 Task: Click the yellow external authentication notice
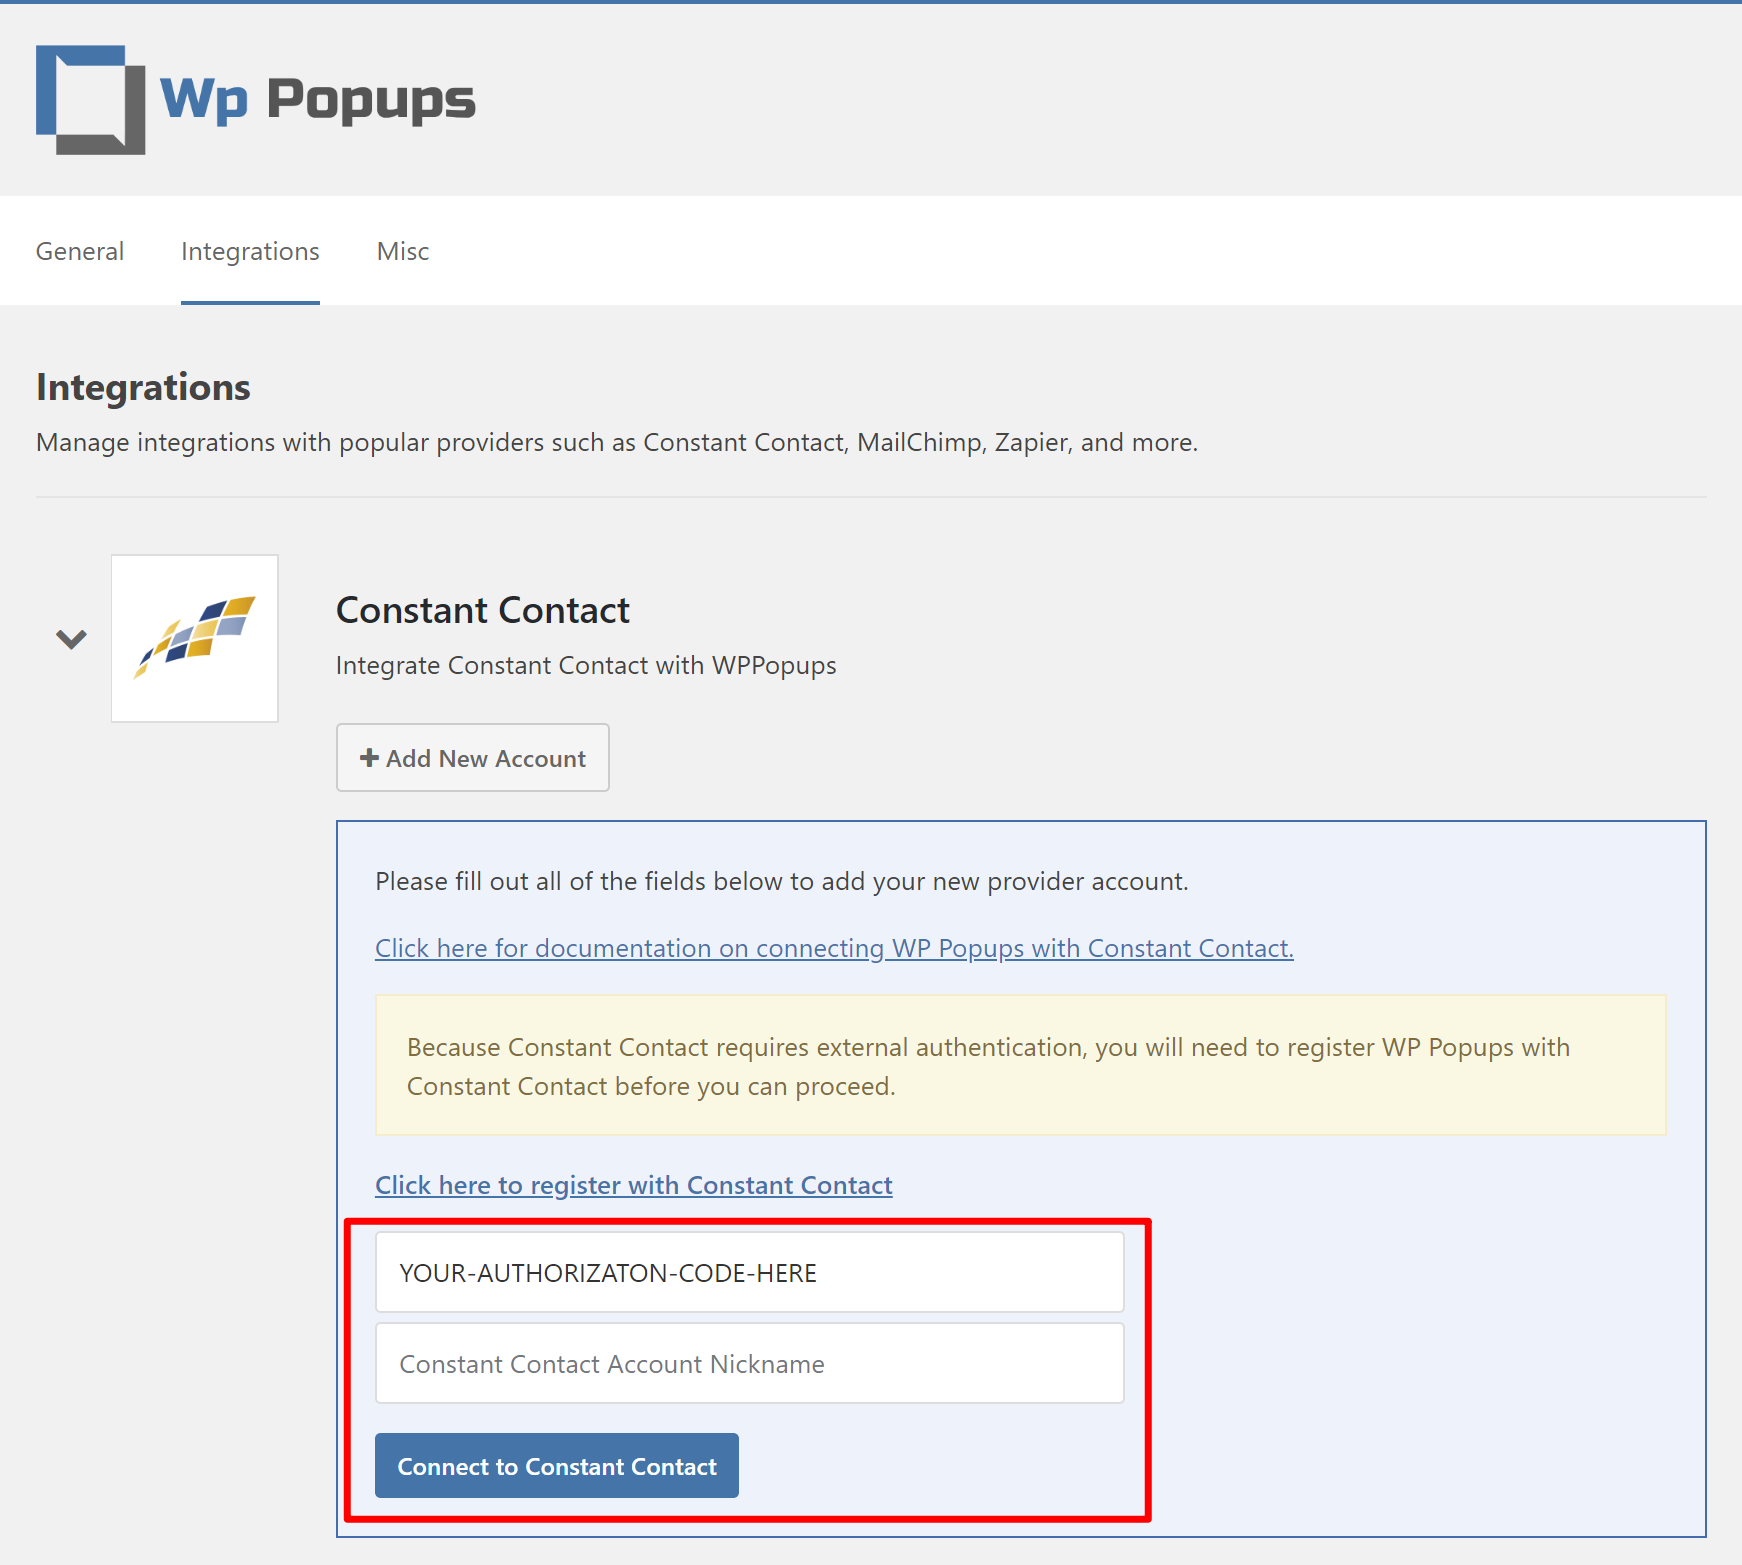pyautogui.click(x=1020, y=1066)
